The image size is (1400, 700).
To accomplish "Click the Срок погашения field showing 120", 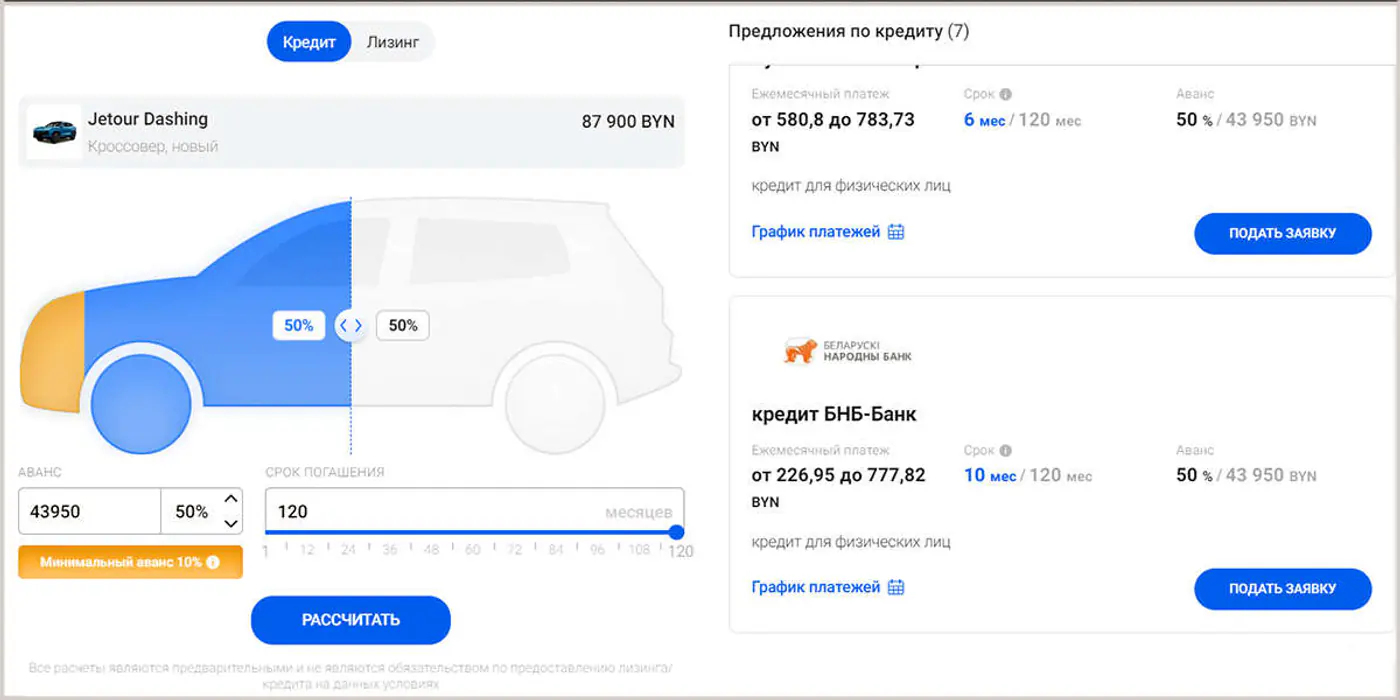I will tap(474, 511).
